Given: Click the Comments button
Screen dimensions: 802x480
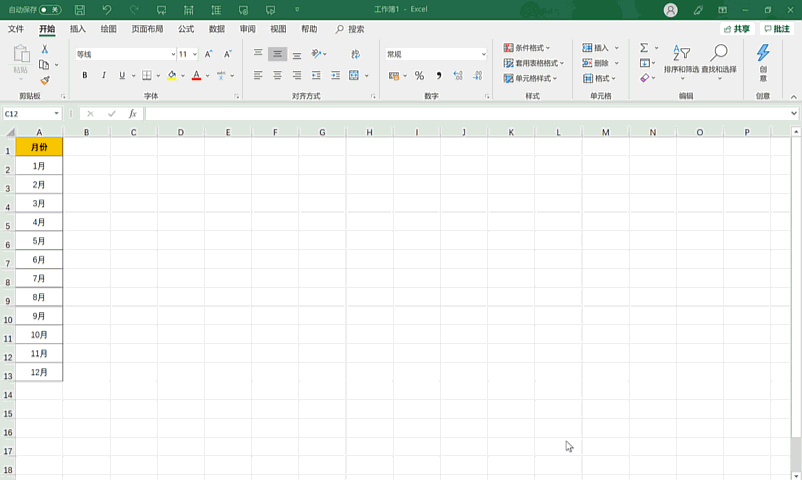Looking at the screenshot, I should coord(777,29).
